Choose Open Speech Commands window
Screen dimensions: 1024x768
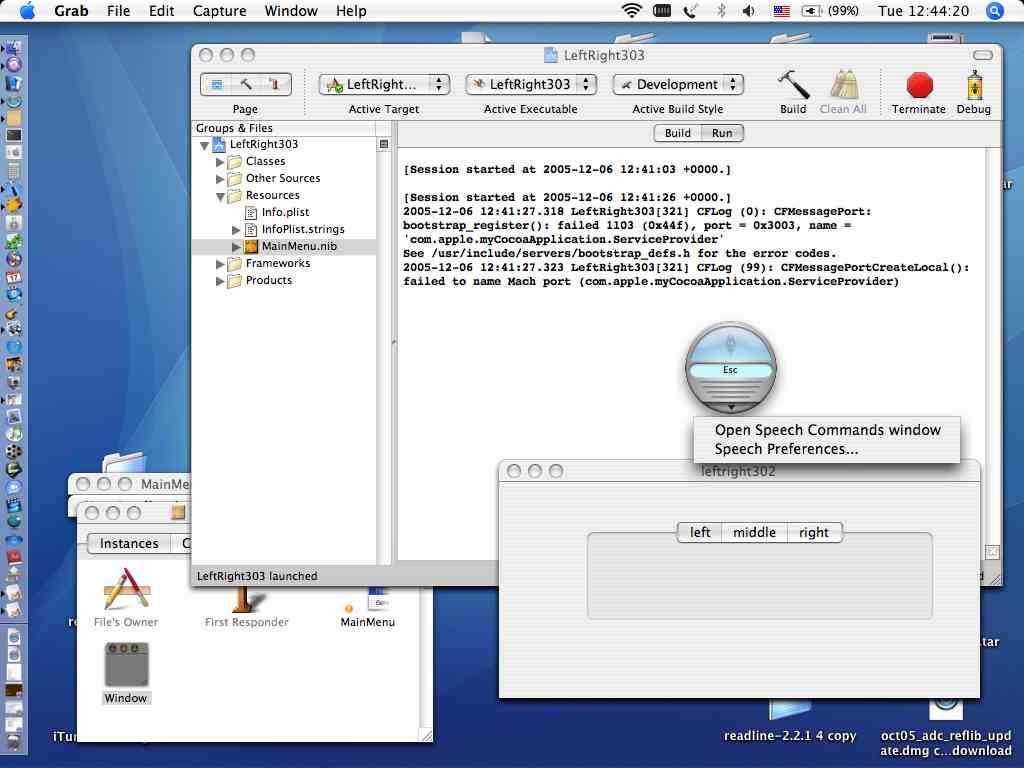pos(827,430)
